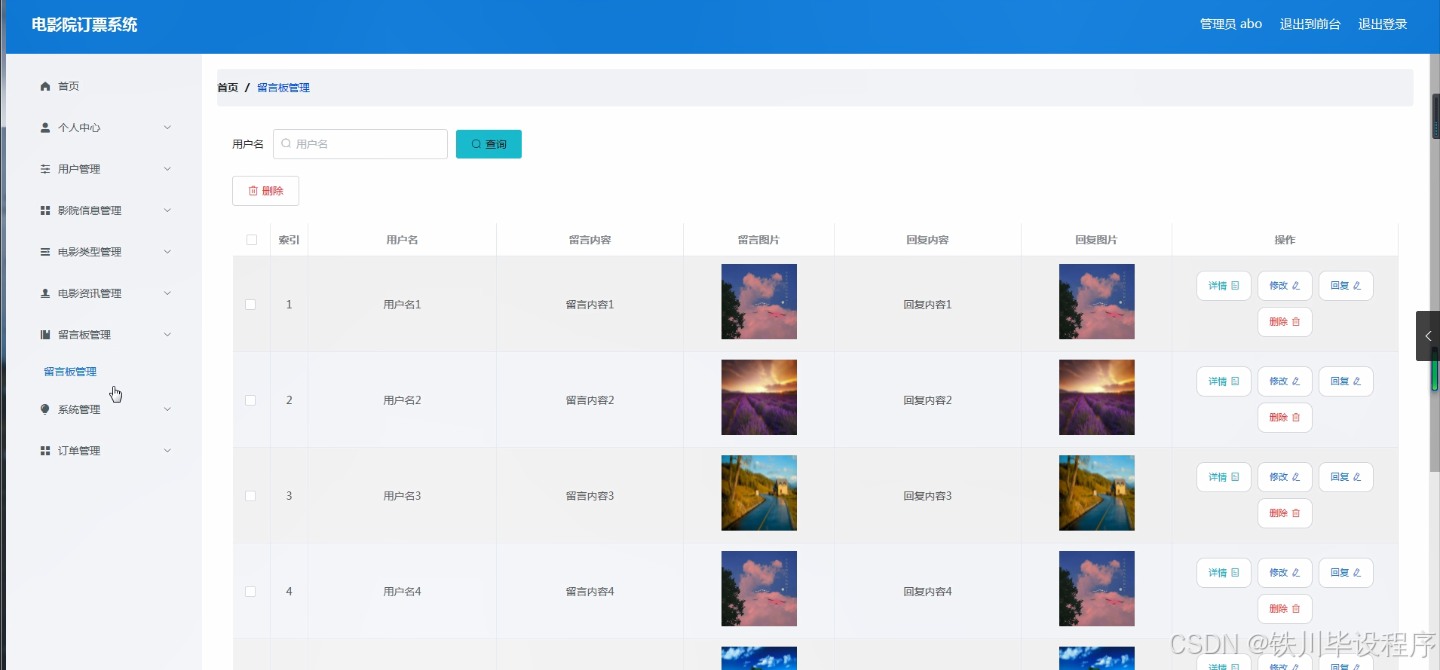Click the person icon for 个人中心

(45, 128)
